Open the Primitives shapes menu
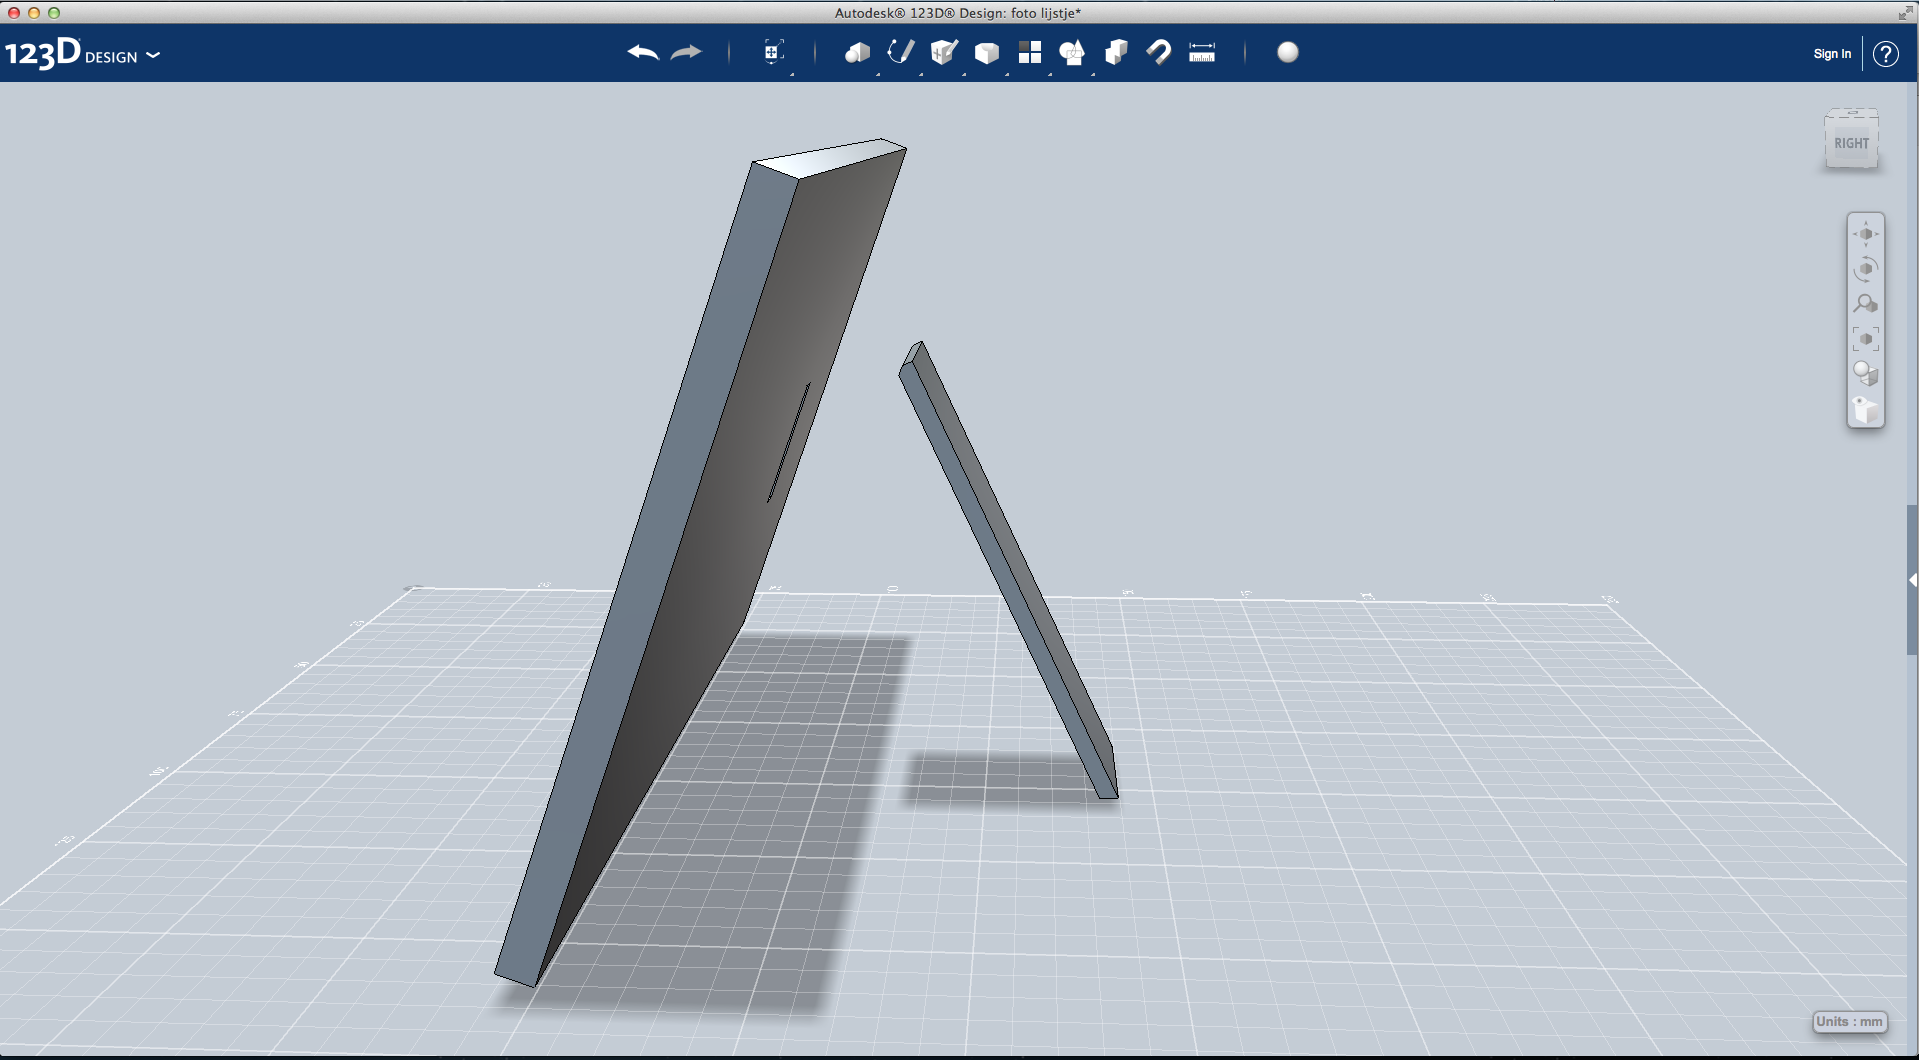1919x1060 pixels. point(857,52)
